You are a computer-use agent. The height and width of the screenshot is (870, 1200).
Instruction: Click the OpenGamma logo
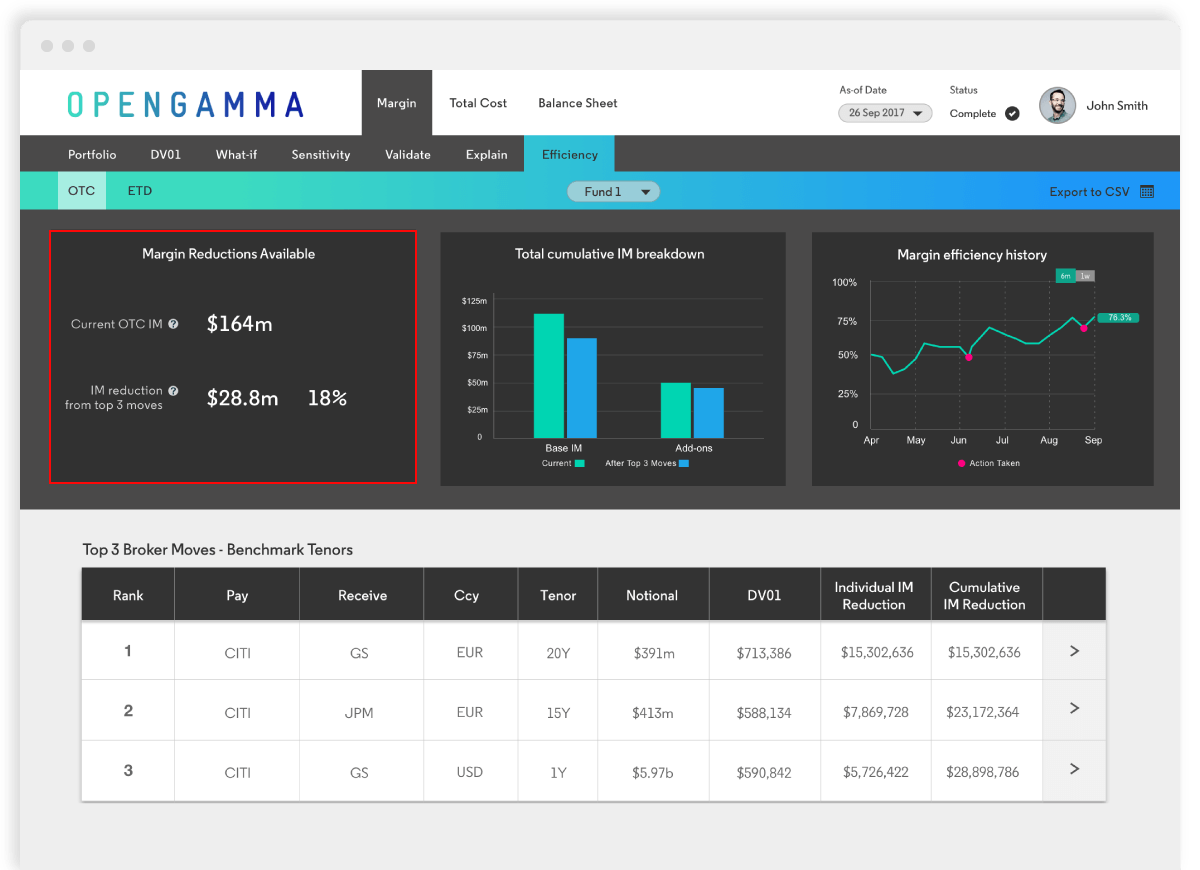(185, 104)
